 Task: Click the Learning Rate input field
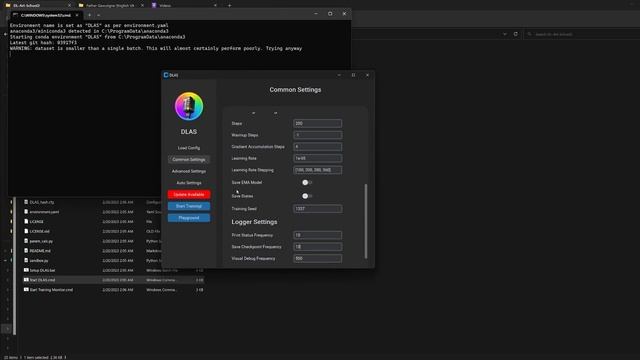pos(318,158)
